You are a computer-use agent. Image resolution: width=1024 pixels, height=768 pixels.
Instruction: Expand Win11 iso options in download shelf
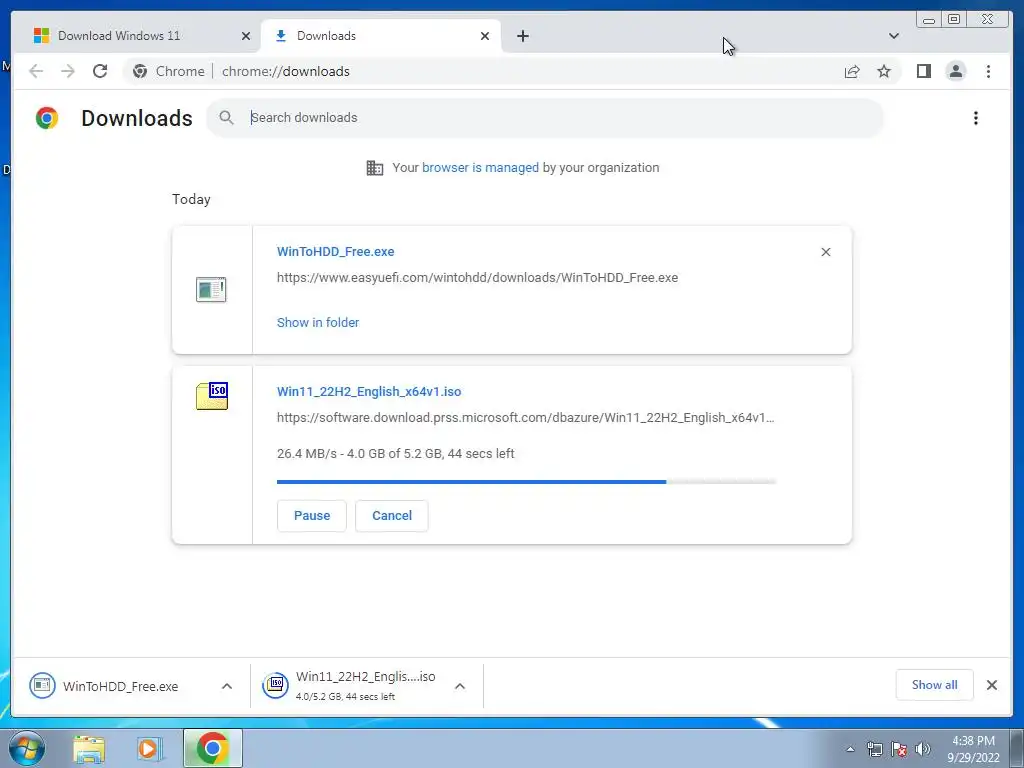[x=460, y=686]
